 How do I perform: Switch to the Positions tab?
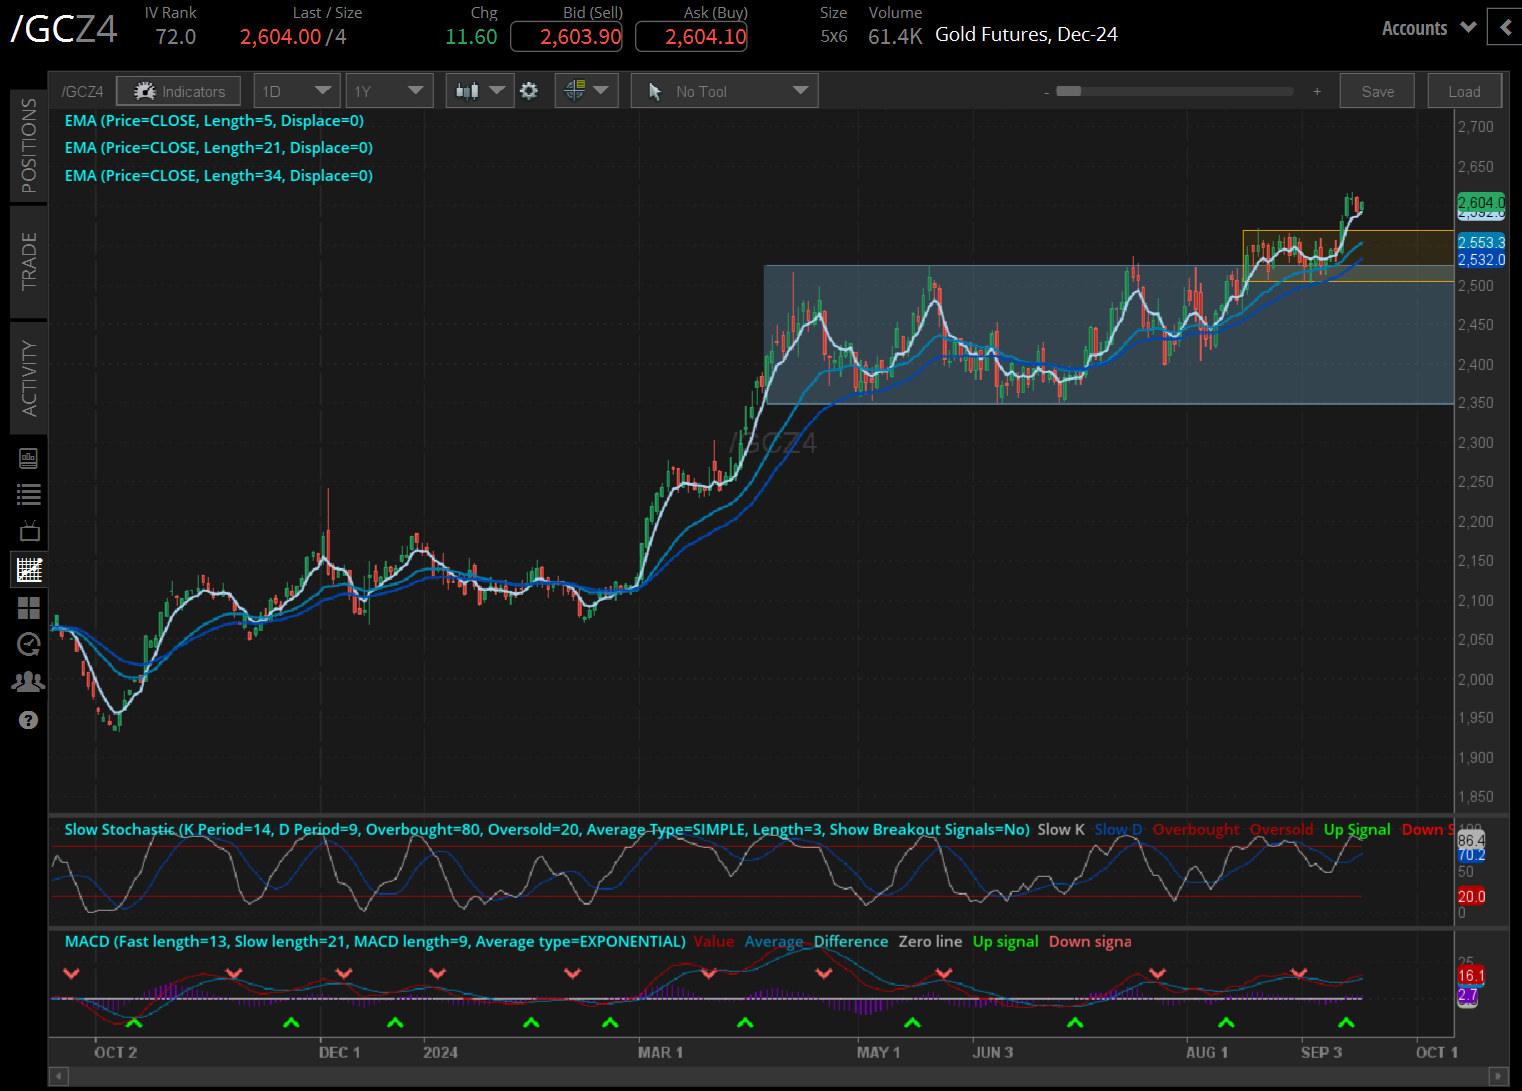(29, 145)
